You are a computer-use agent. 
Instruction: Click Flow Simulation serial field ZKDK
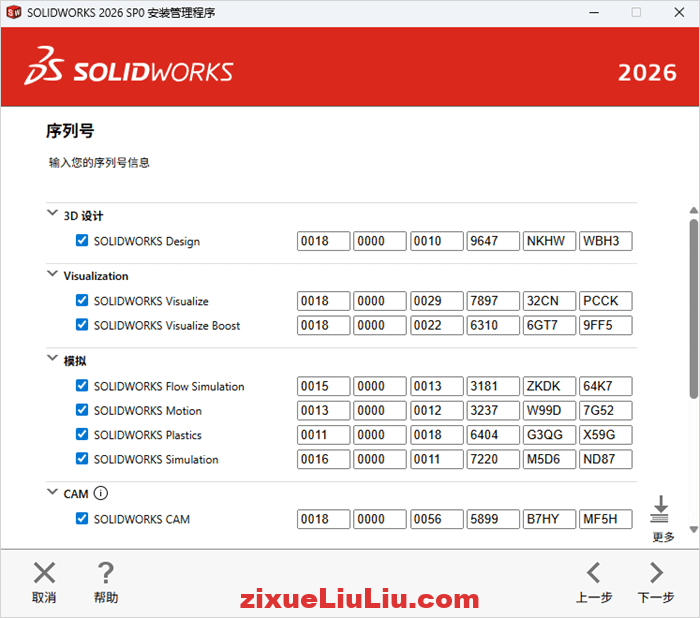[x=549, y=386]
